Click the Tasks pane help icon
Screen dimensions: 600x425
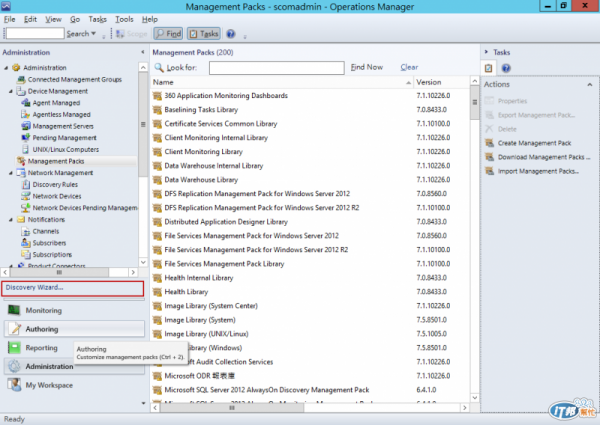506,68
